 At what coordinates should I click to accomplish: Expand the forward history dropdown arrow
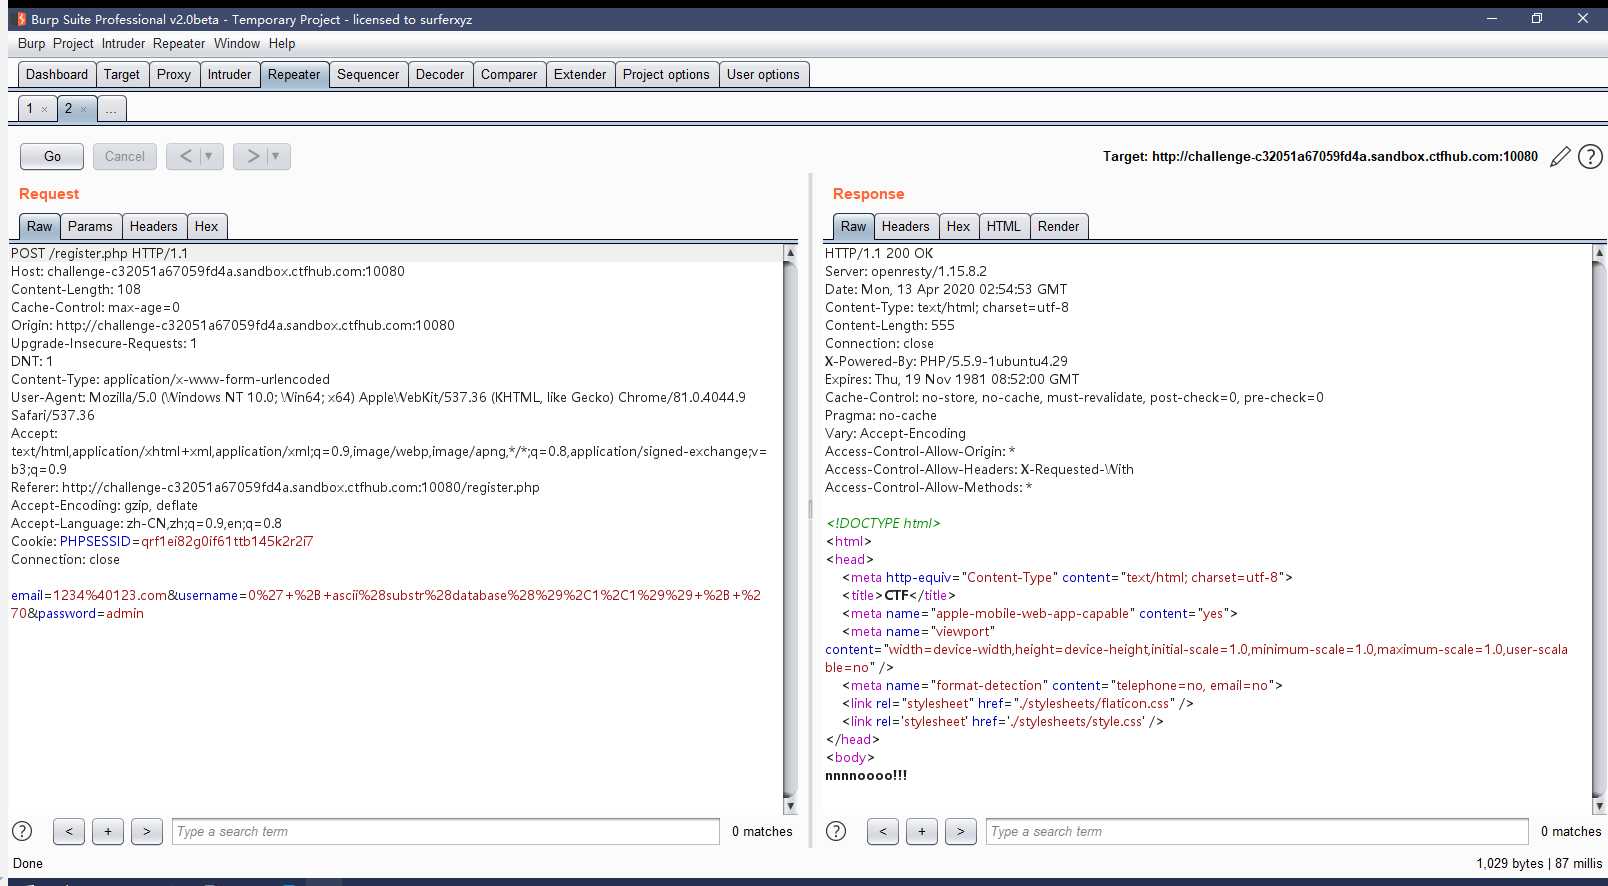tap(276, 156)
